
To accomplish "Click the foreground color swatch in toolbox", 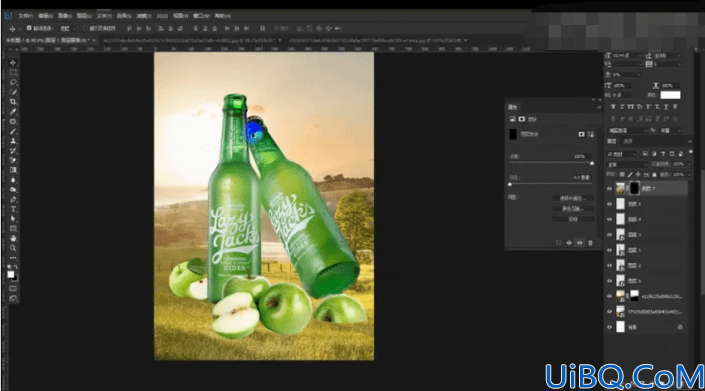I will click(11, 275).
